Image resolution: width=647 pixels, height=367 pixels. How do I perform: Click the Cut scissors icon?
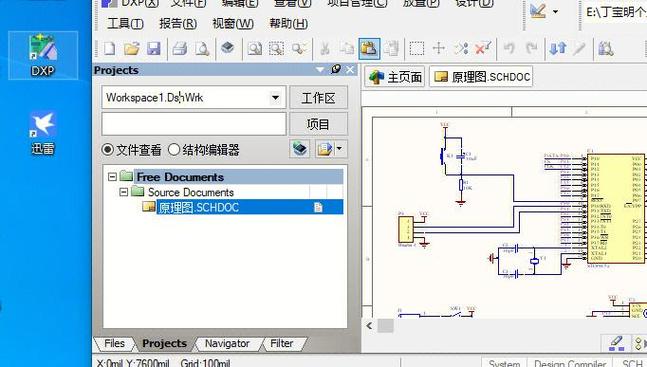point(325,49)
